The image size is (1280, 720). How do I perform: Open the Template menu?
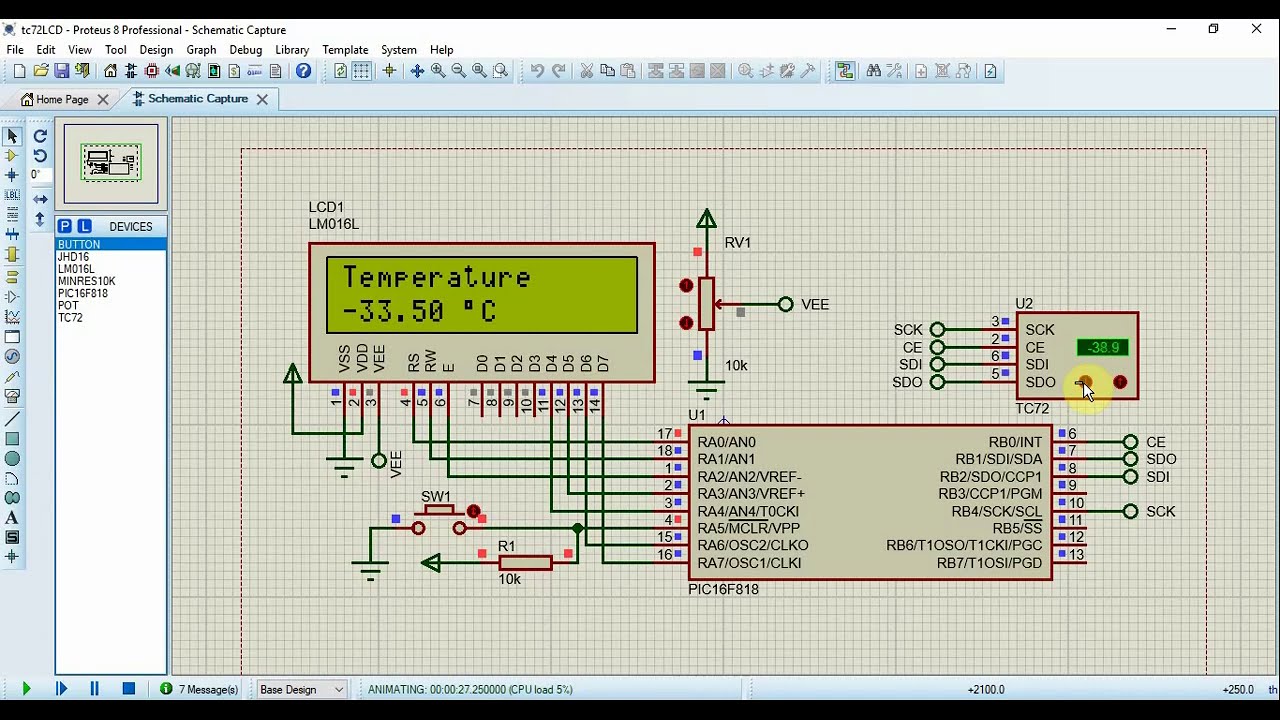345,49
